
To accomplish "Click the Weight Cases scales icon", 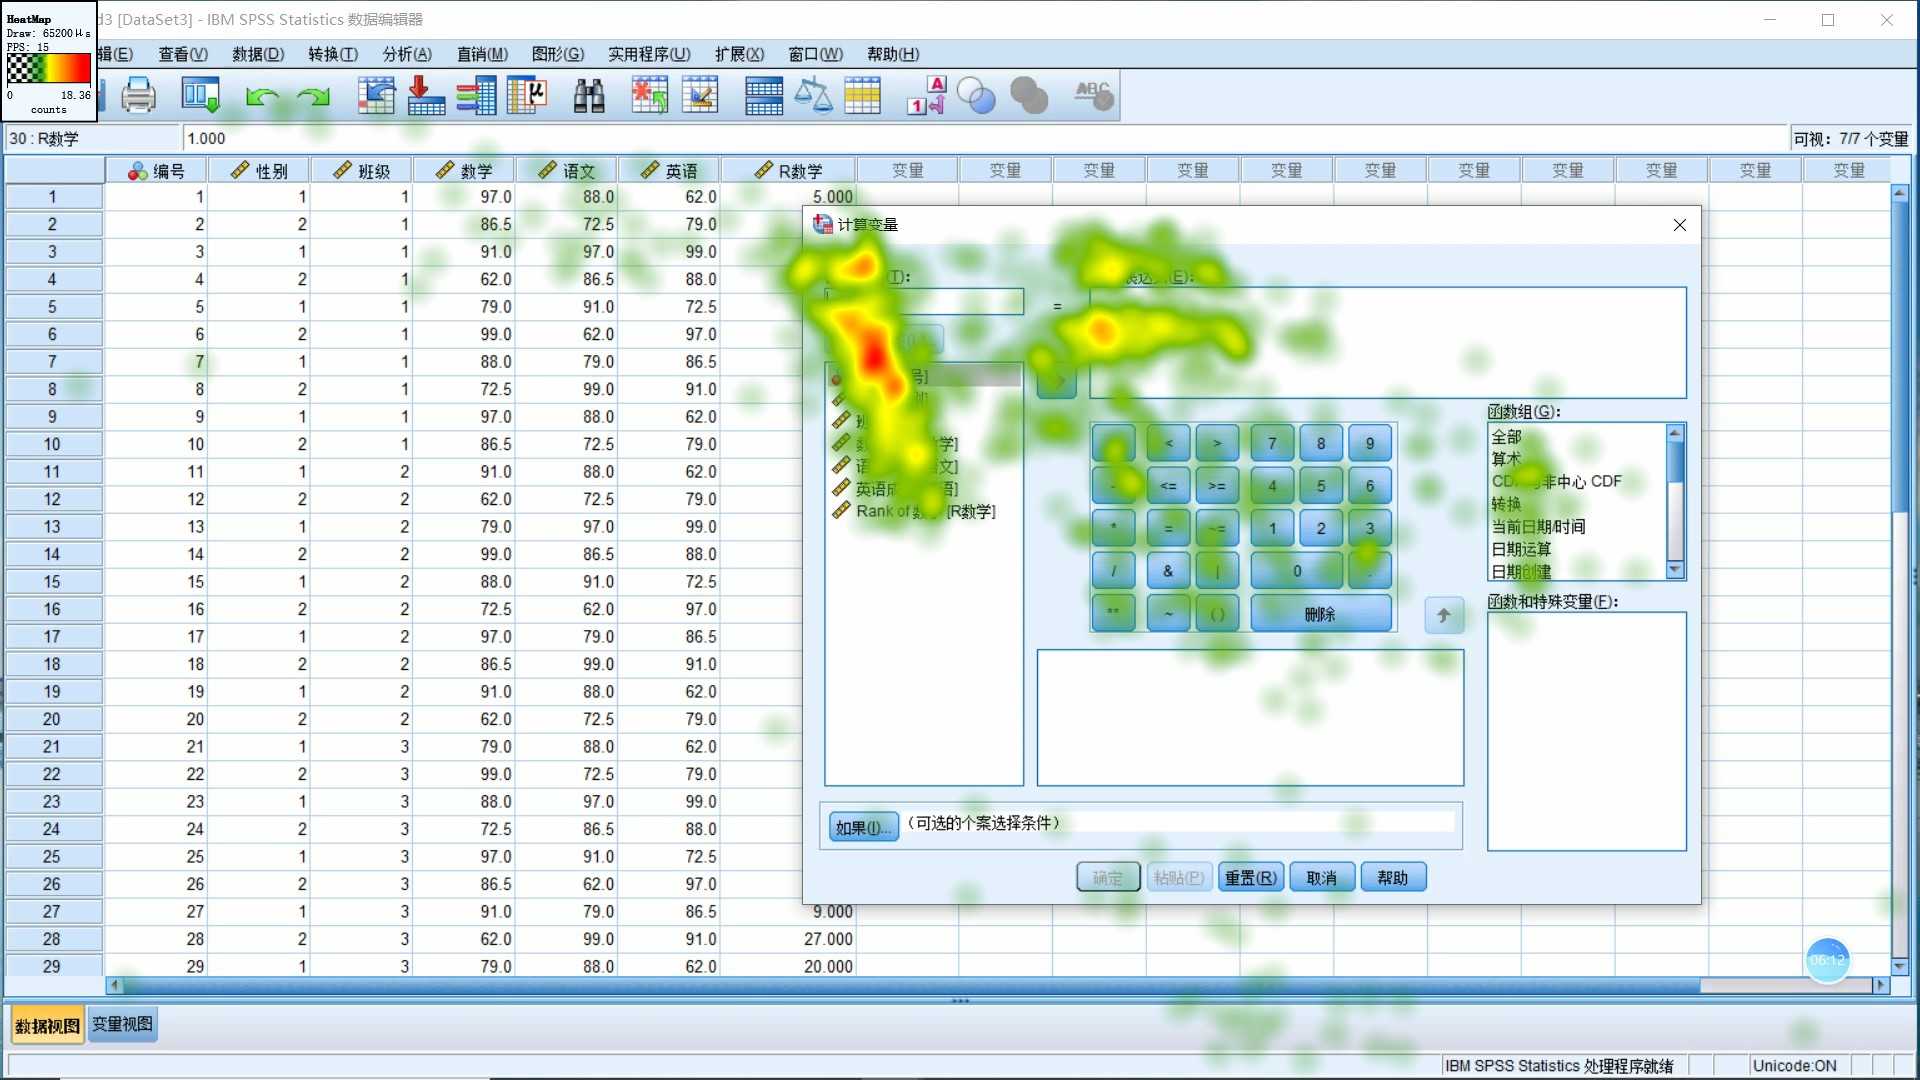I will [x=813, y=96].
